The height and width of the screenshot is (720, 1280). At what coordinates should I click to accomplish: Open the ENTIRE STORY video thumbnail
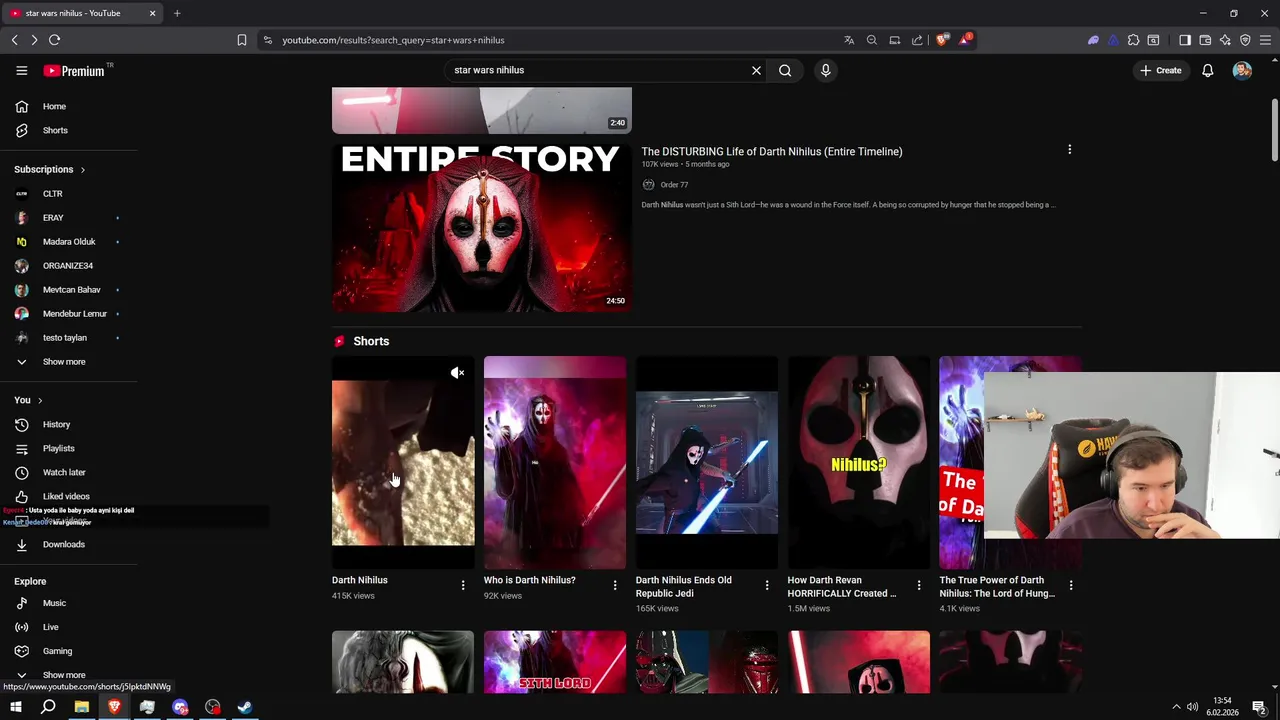tap(481, 227)
